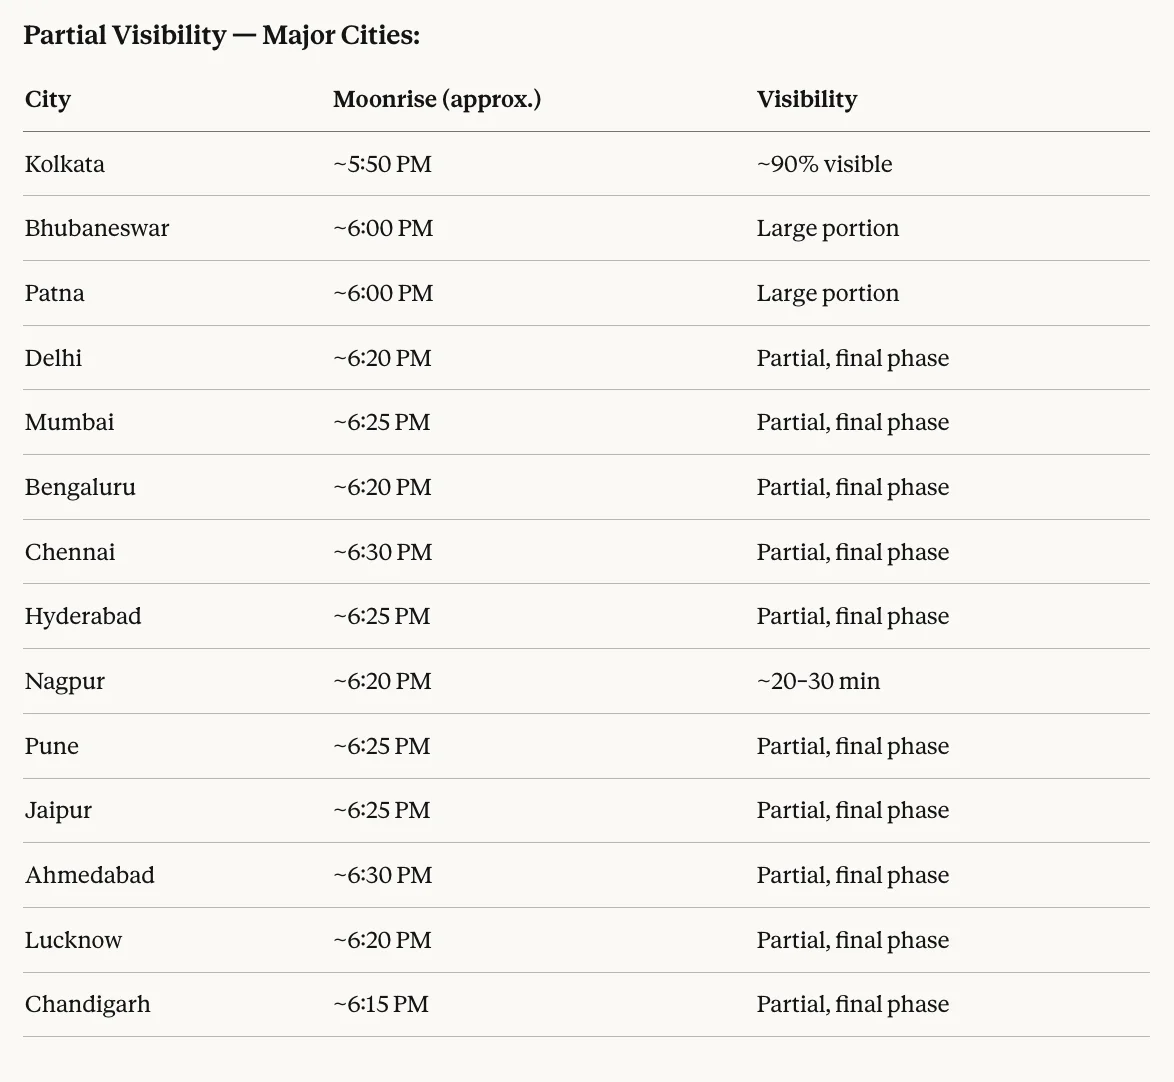Click Mumbai's ~6:25 PM moonrise time
The image size is (1174, 1082).
[x=382, y=422]
